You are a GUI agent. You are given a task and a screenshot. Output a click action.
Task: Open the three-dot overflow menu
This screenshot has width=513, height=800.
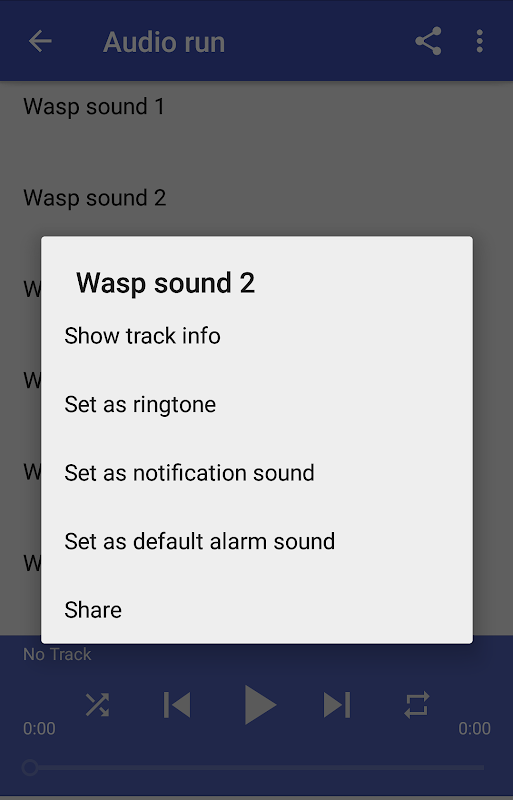click(x=479, y=41)
